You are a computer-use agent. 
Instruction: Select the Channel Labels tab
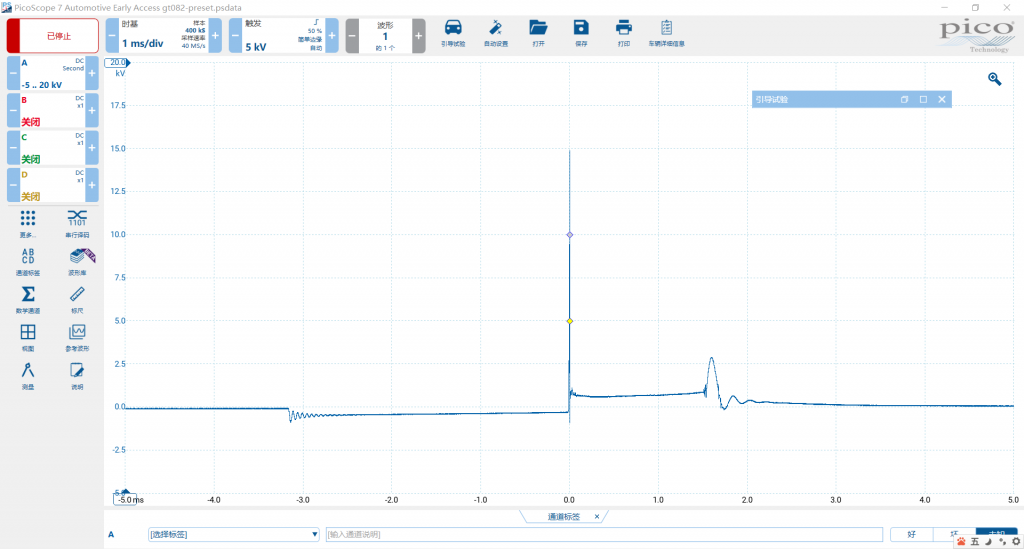[x=563, y=517]
